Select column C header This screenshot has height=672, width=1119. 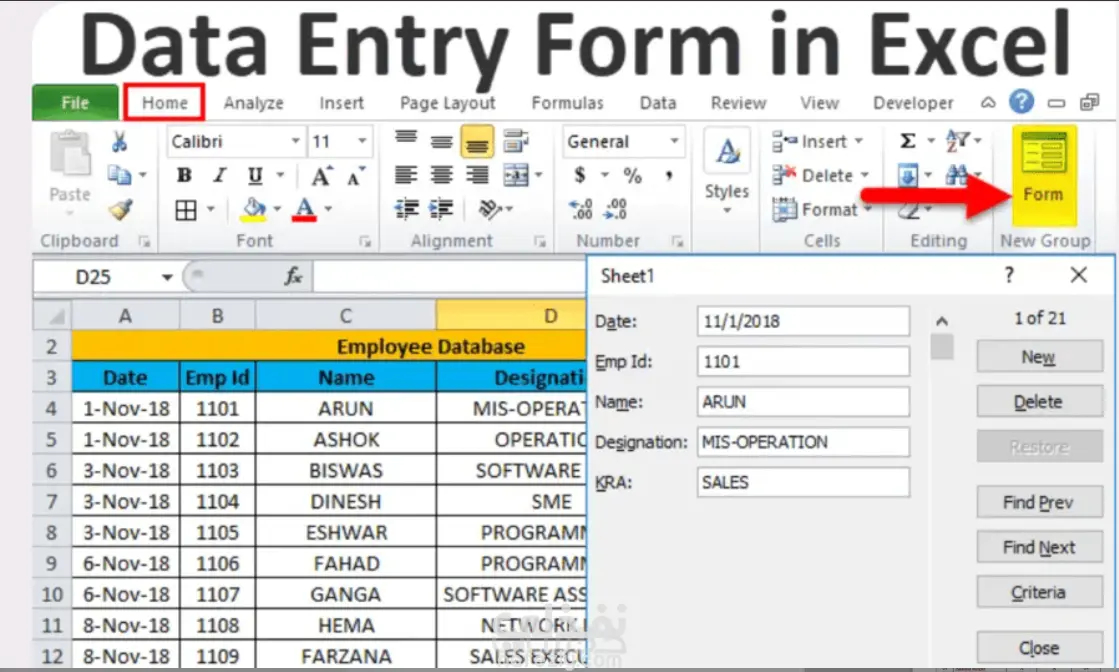coord(345,315)
